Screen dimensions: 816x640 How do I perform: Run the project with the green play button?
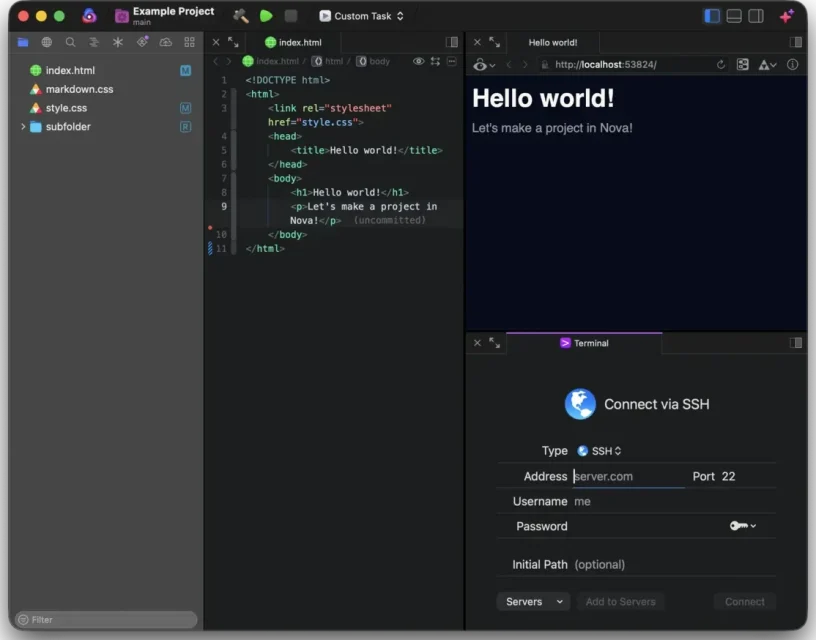pos(266,16)
